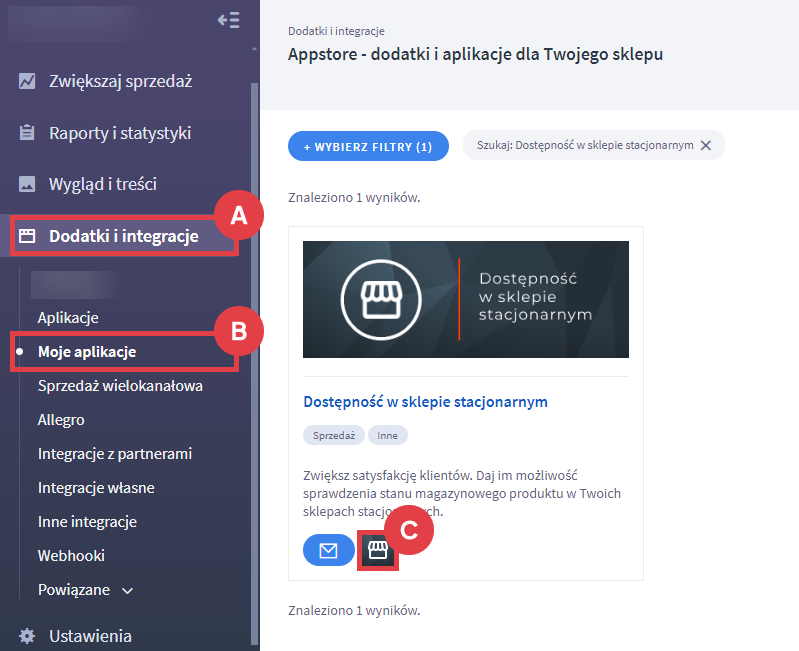The width and height of the screenshot is (799, 651).
Task: Click the app banner image thumbnail
Action: (x=465, y=299)
